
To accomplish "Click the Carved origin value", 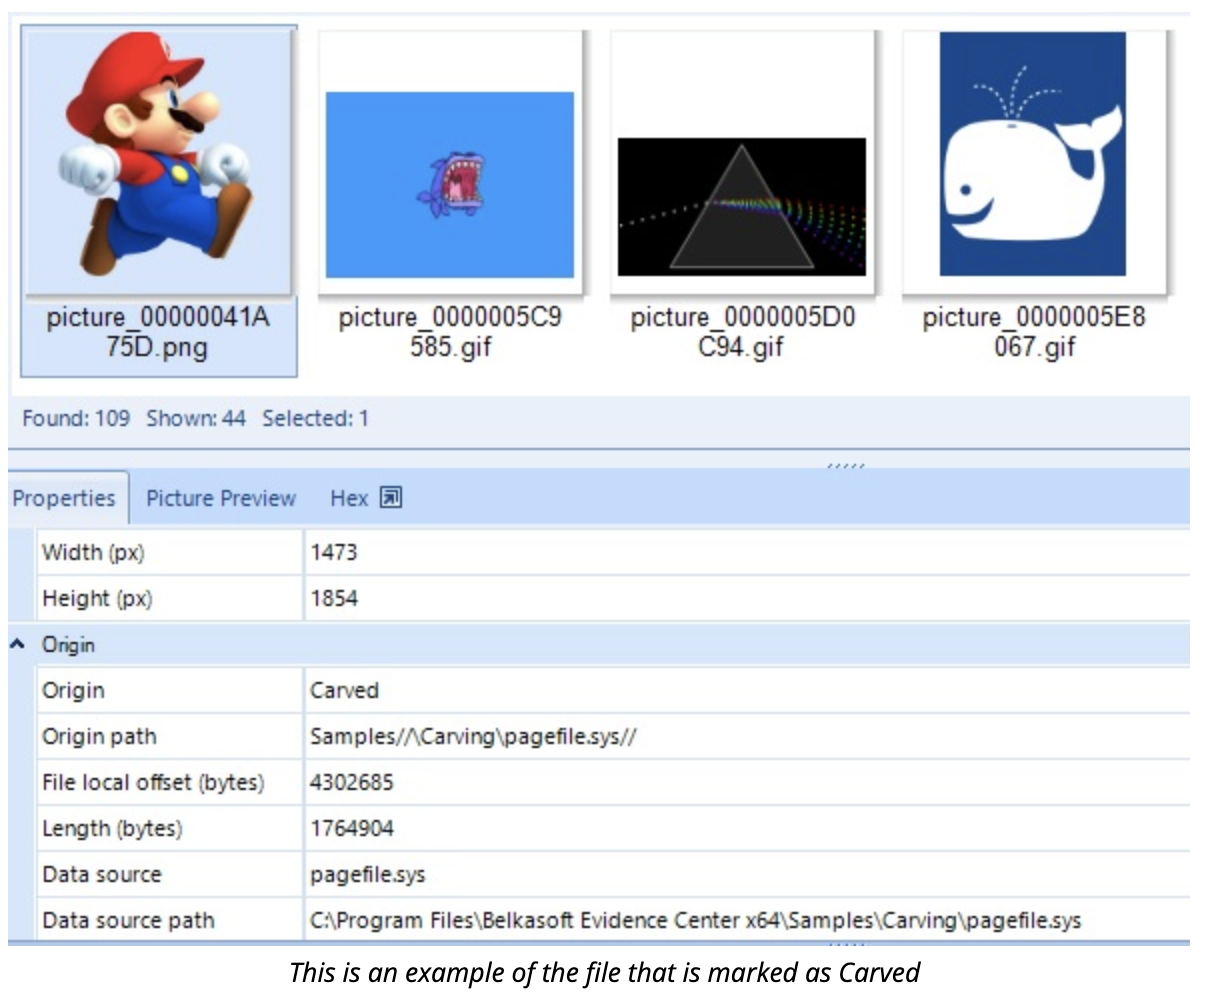I will point(344,690).
